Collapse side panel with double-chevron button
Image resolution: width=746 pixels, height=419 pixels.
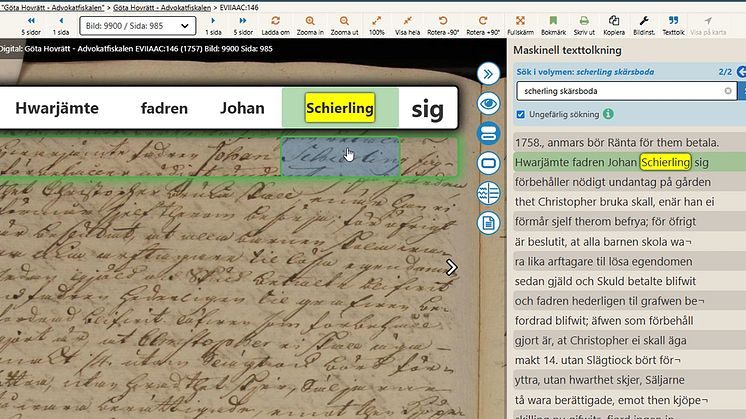tap(488, 73)
